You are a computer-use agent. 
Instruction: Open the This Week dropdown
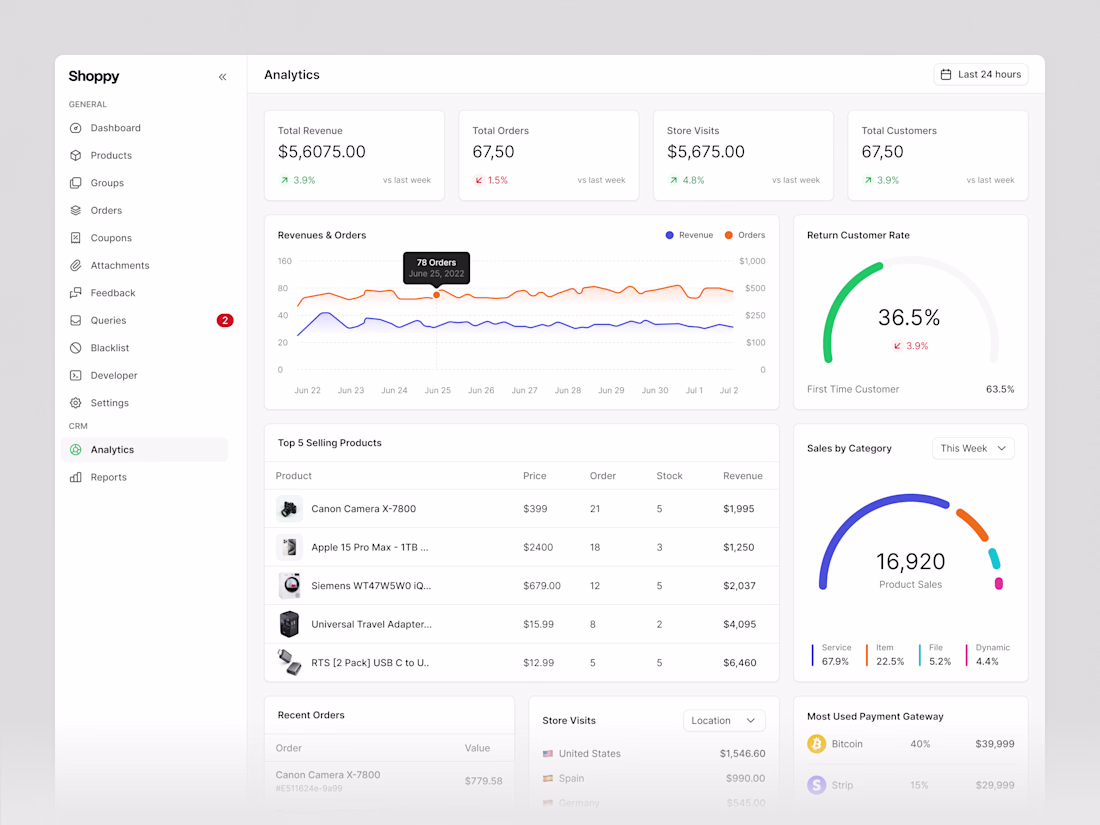click(973, 448)
